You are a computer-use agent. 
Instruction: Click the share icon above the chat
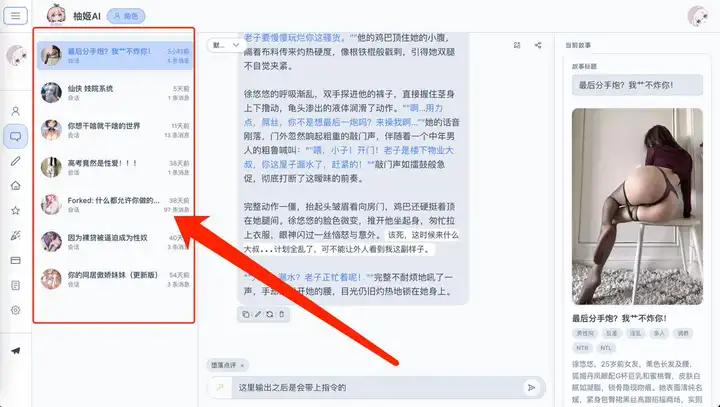coord(540,45)
